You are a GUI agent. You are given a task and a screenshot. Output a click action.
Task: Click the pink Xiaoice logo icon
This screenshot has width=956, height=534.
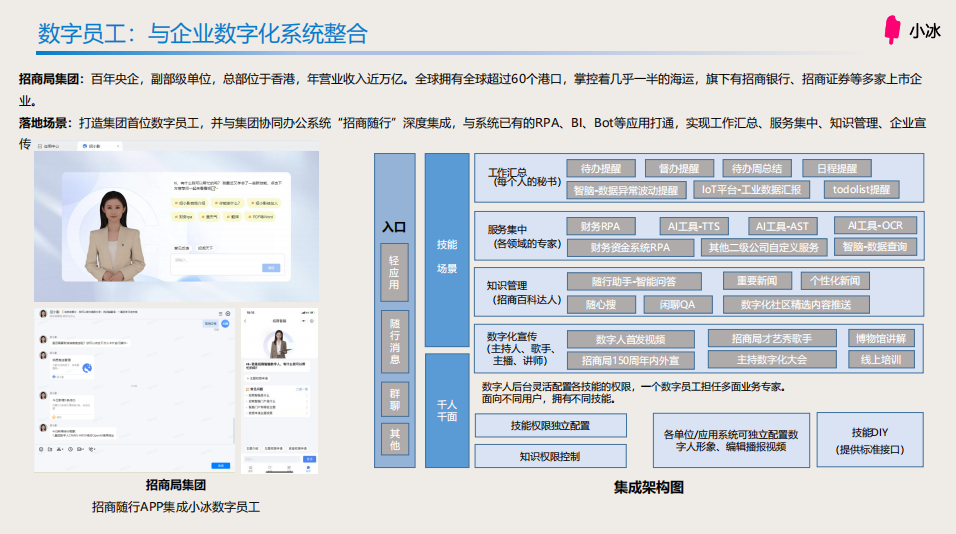pos(892,29)
